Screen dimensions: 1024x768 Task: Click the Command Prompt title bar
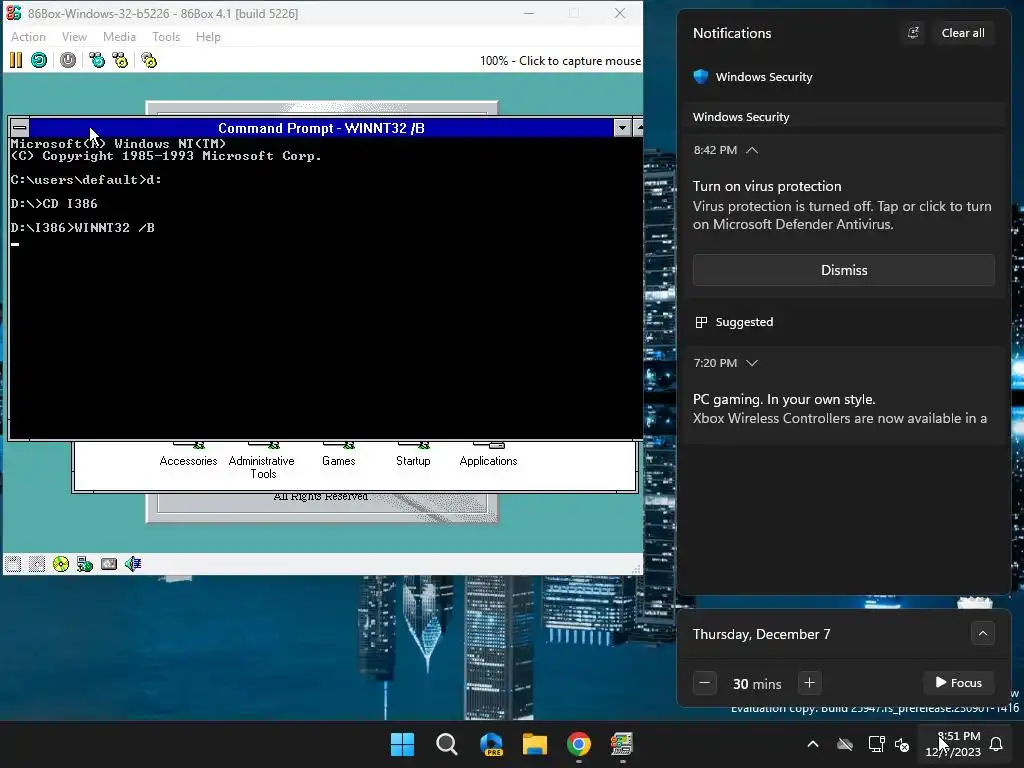tap(321, 128)
